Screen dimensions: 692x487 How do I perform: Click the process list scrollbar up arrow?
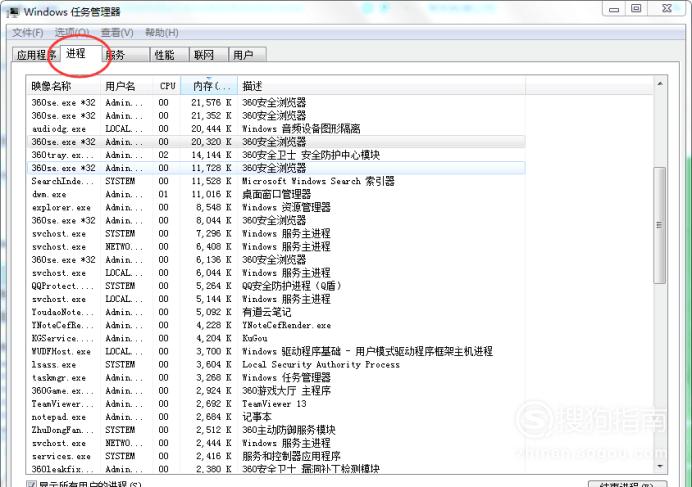660,84
